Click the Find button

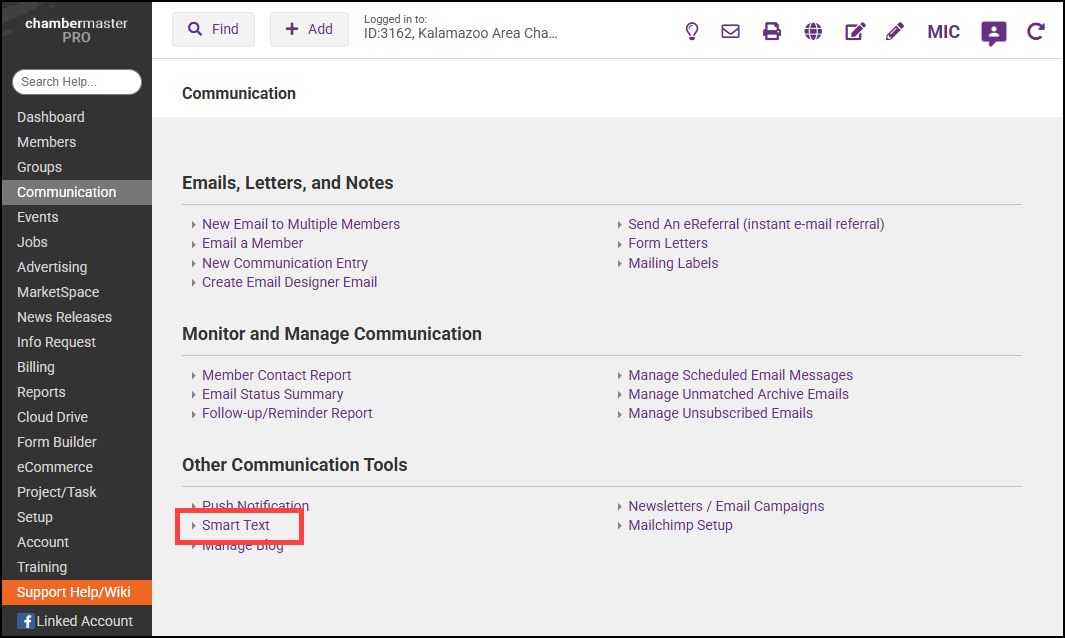pyautogui.click(x=213, y=30)
